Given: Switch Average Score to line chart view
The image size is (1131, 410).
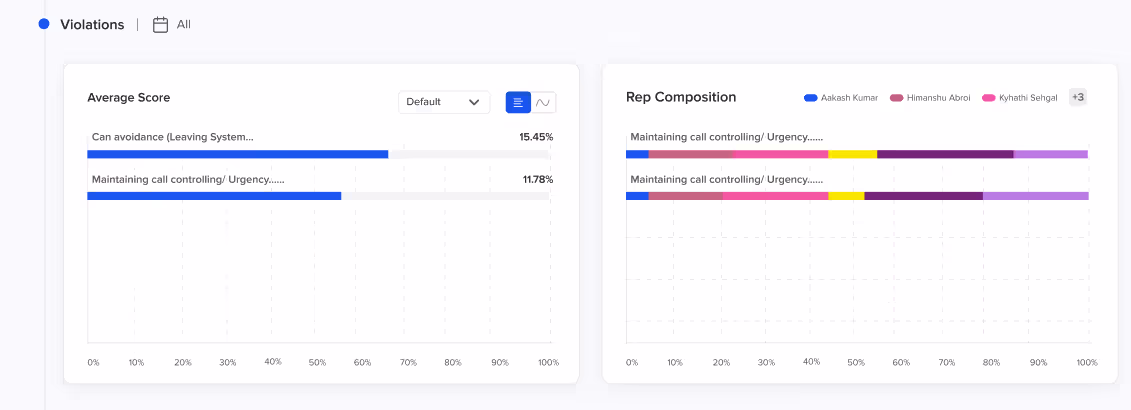Looking at the screenshot, I should click(x=544, y=102).
